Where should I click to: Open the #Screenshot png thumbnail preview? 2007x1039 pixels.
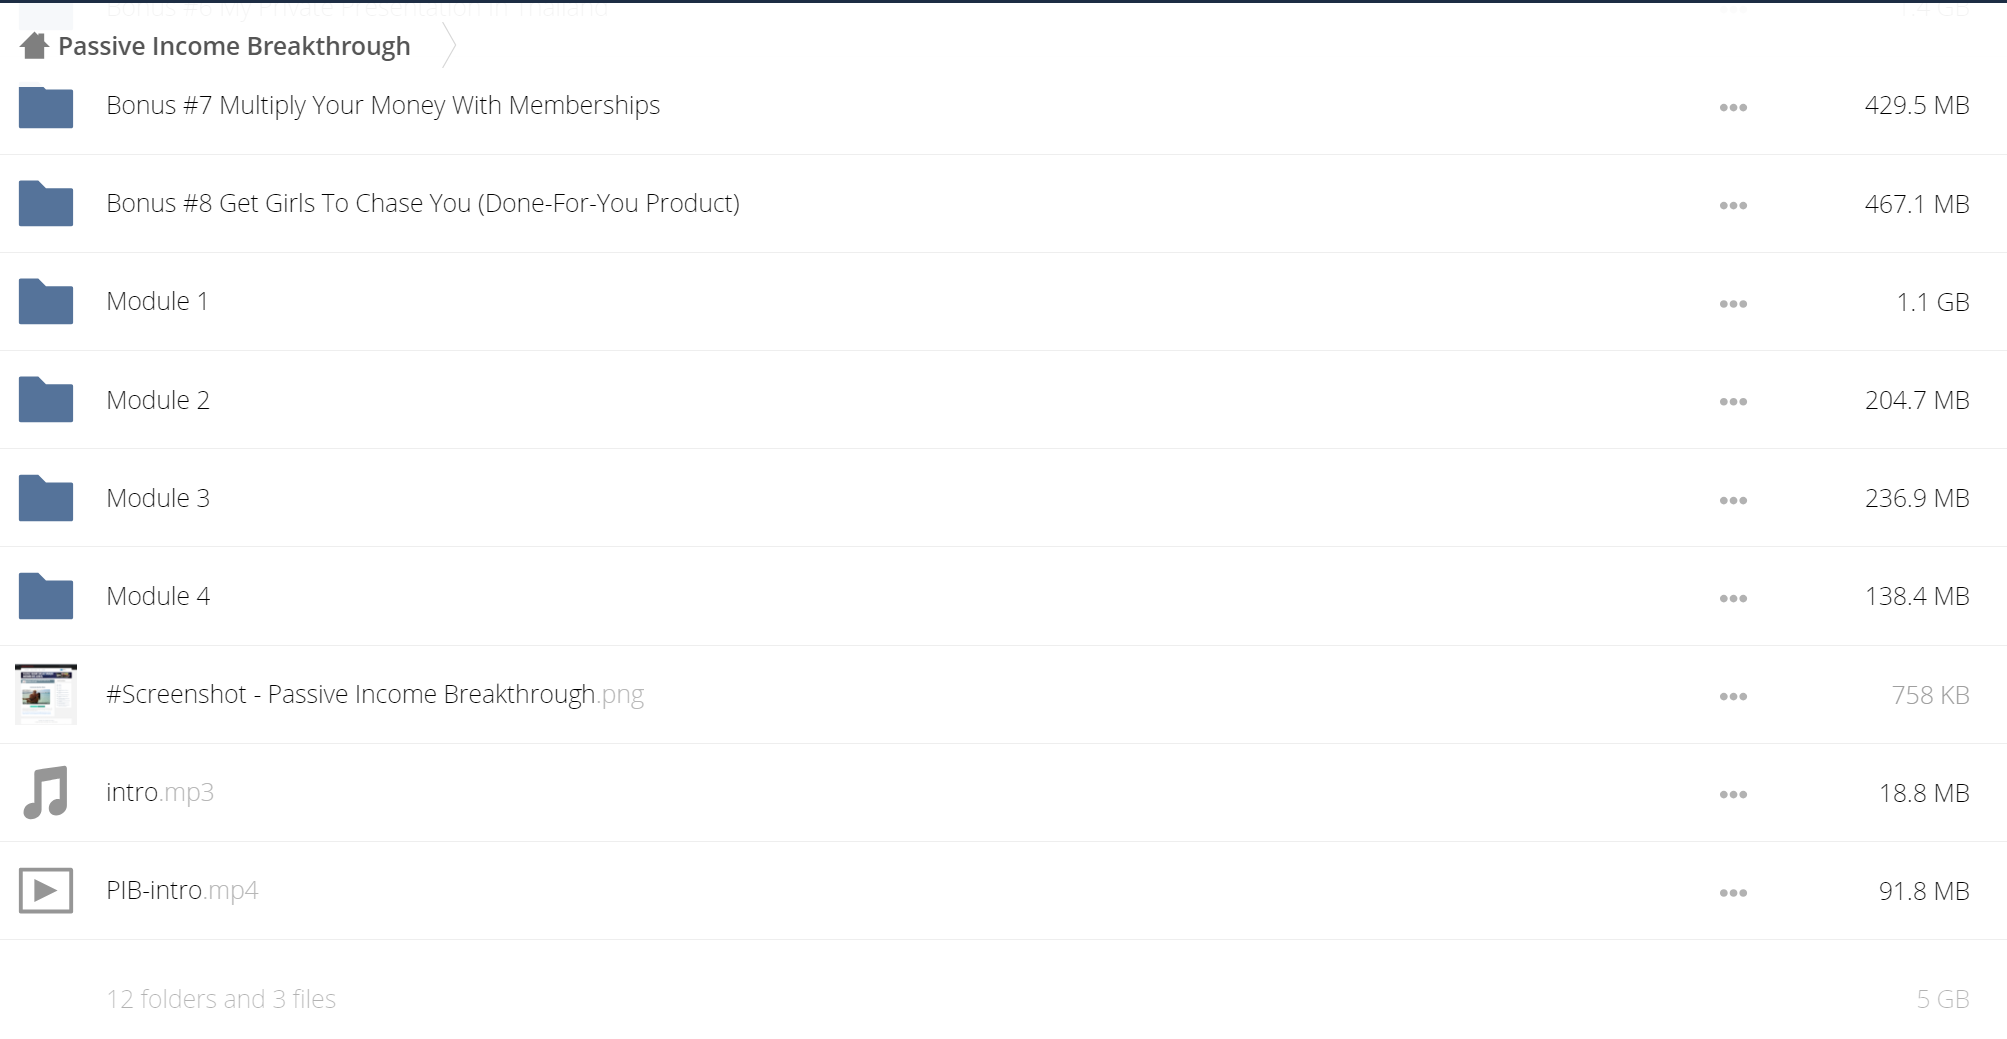tap(46, 694)
